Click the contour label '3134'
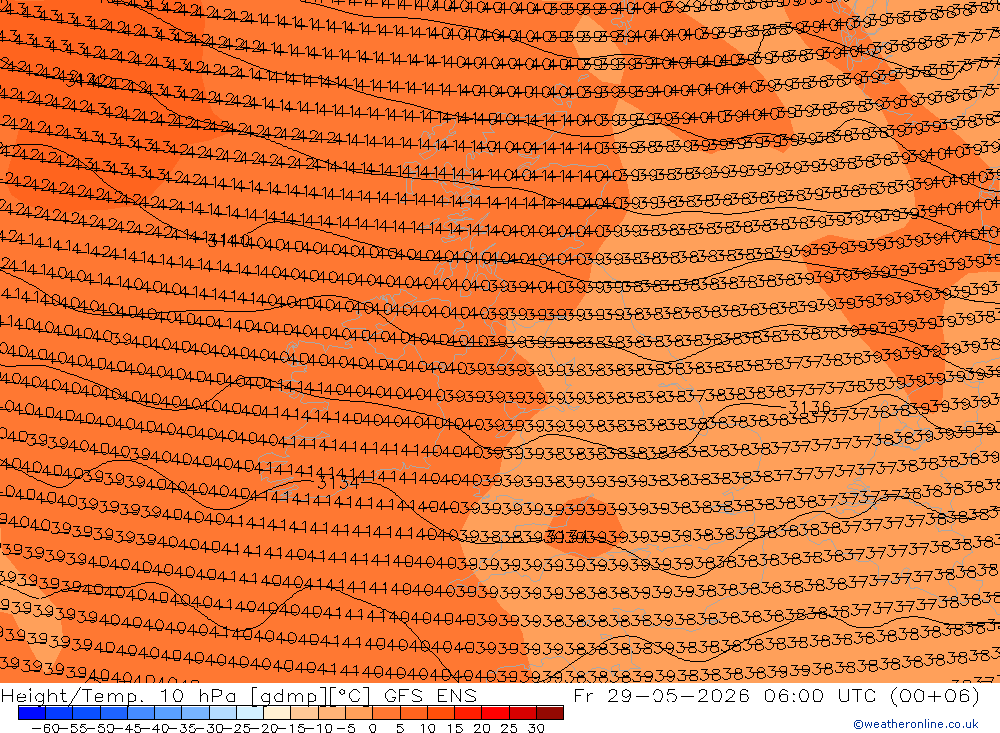This screenshot has width=1000, height=733. pos(338,483)
